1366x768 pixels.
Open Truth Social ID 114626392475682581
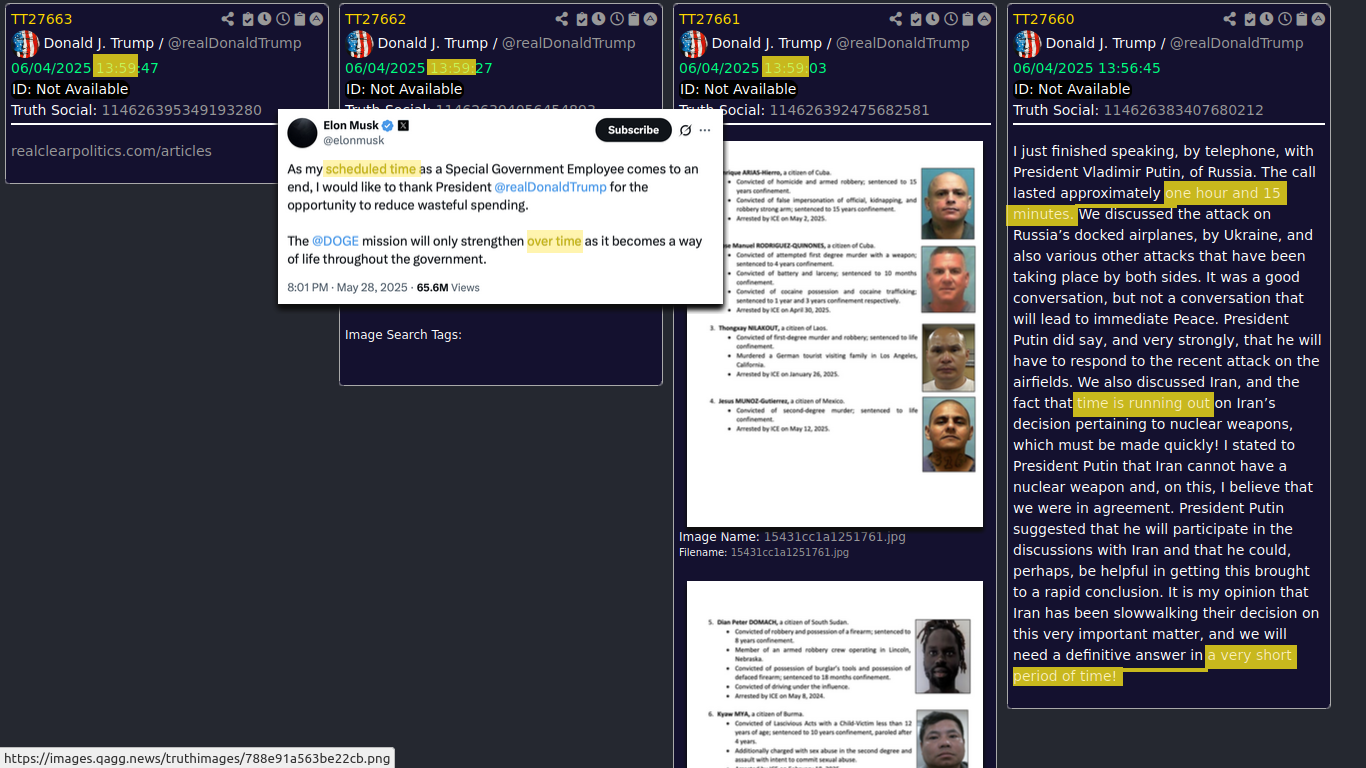tap(849, 110)
